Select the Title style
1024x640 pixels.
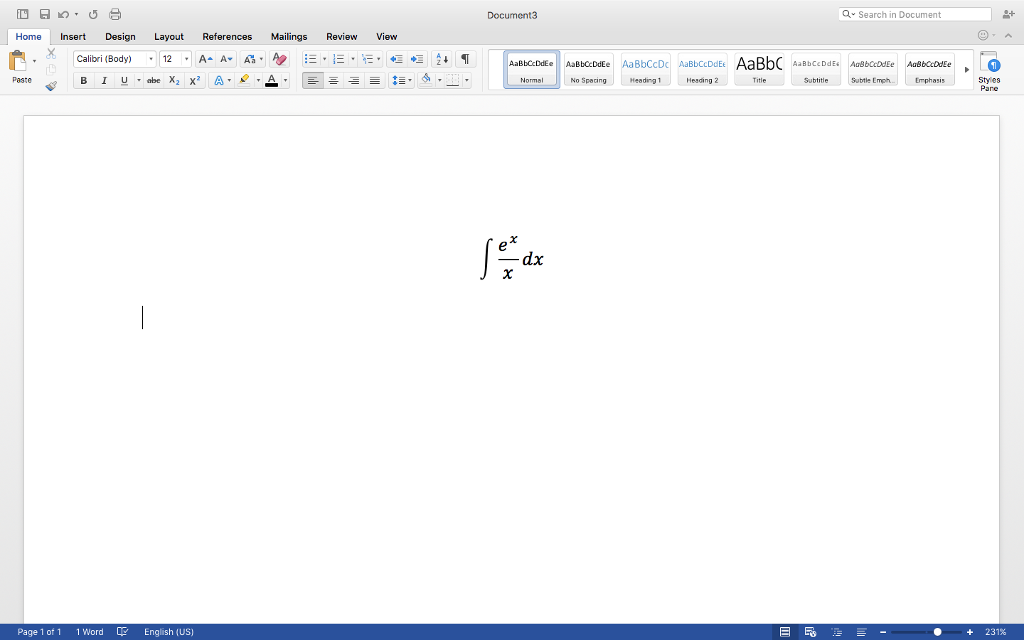click(758, 68)
